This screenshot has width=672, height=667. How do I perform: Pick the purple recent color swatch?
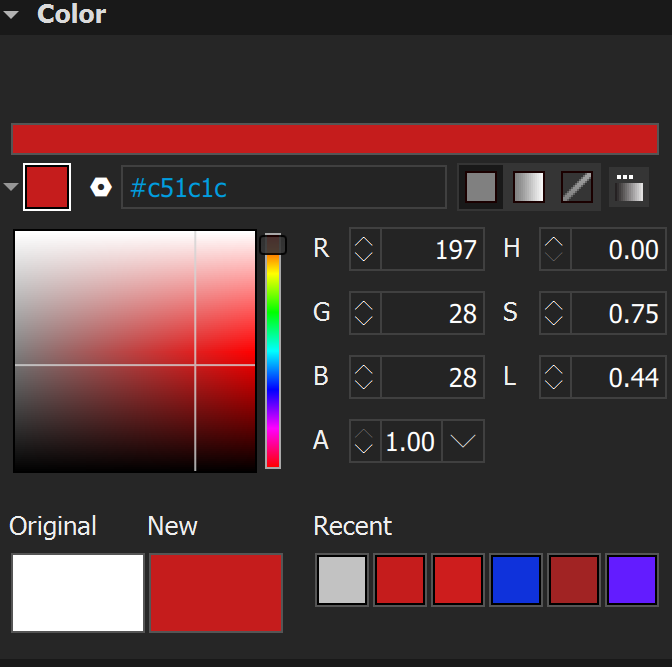pos(632,580)
